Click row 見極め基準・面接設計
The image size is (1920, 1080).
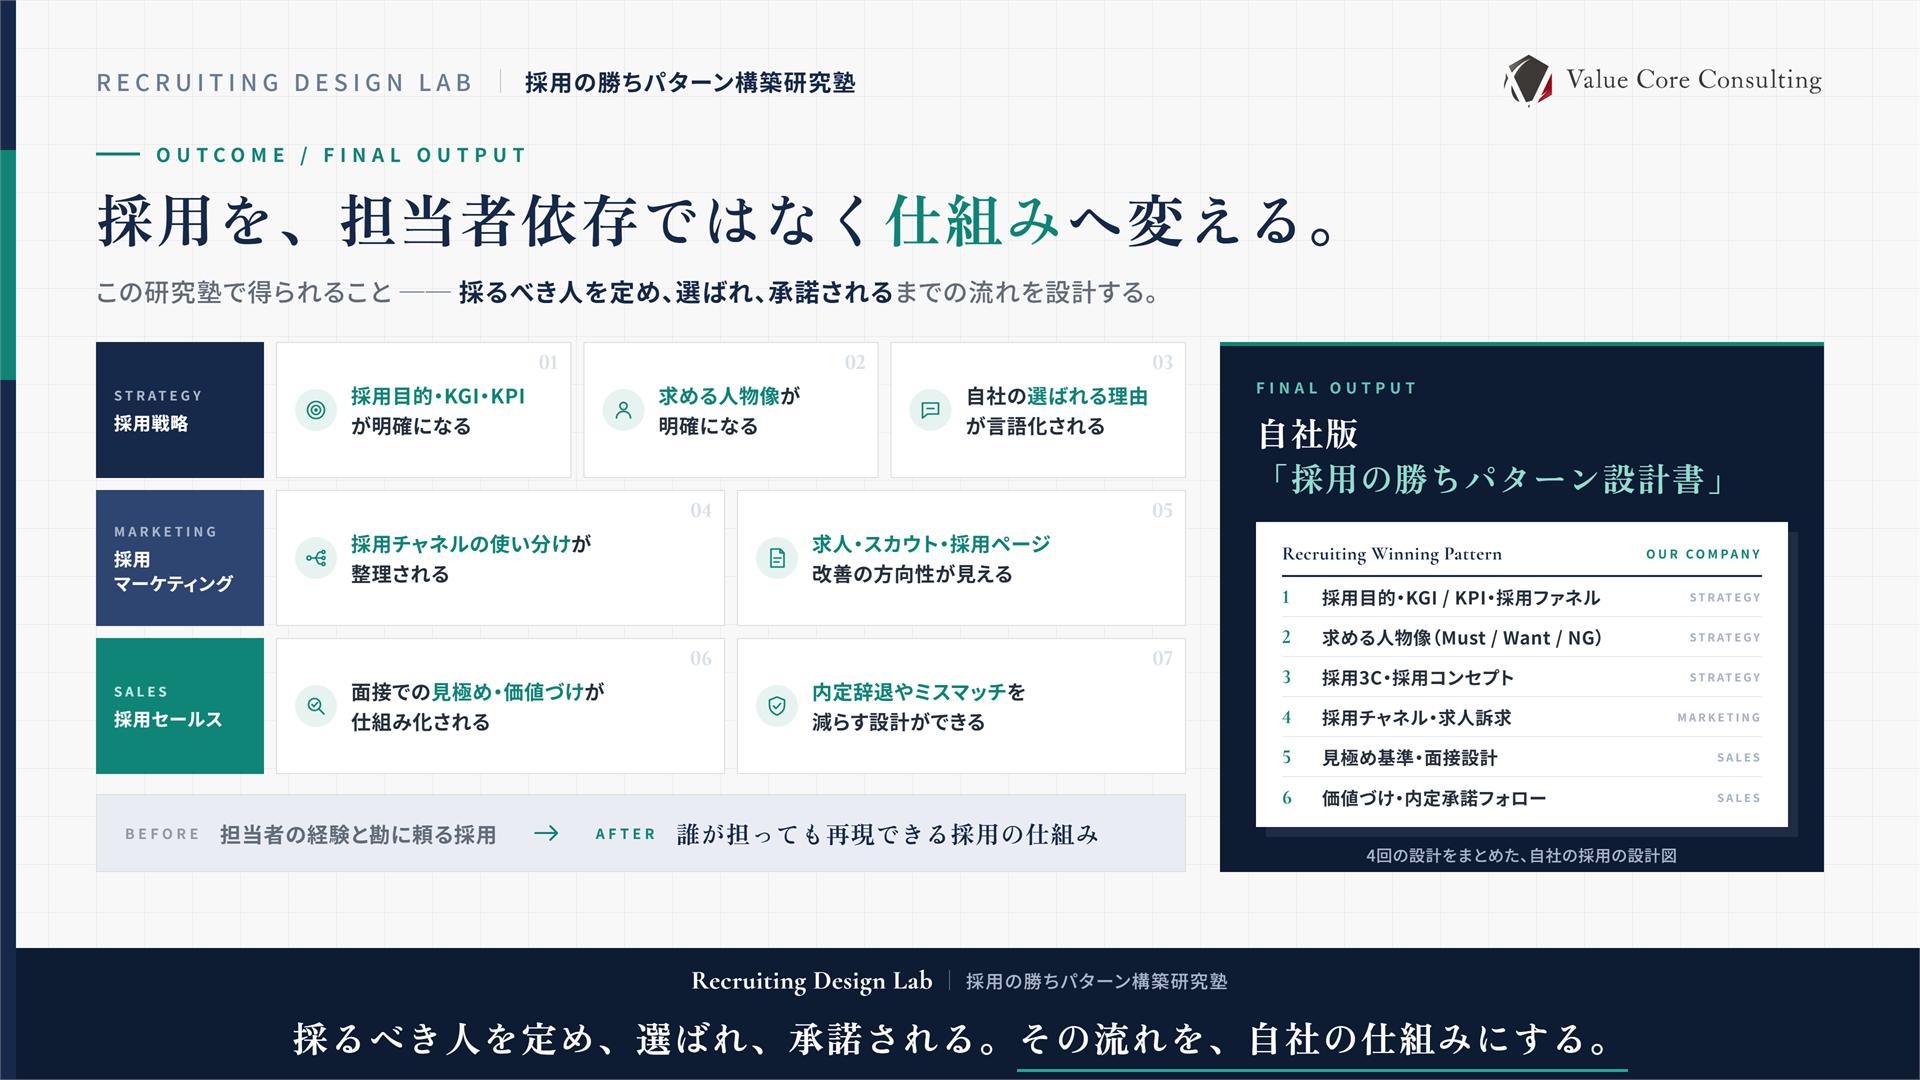(x=1521, y=757)
